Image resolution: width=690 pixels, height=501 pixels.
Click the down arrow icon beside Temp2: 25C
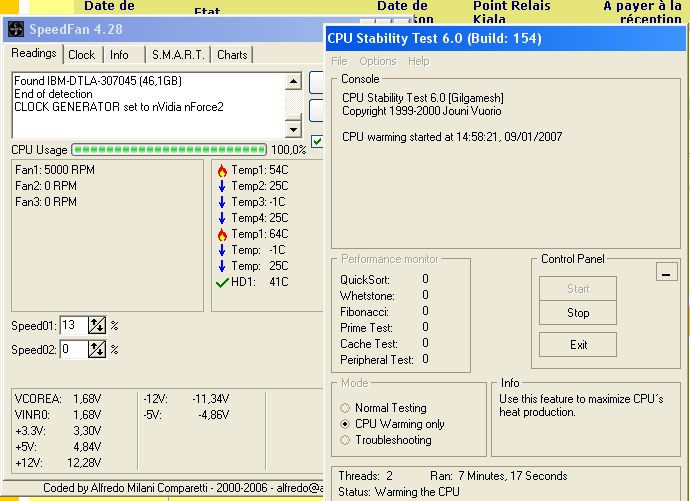point(222,186)
